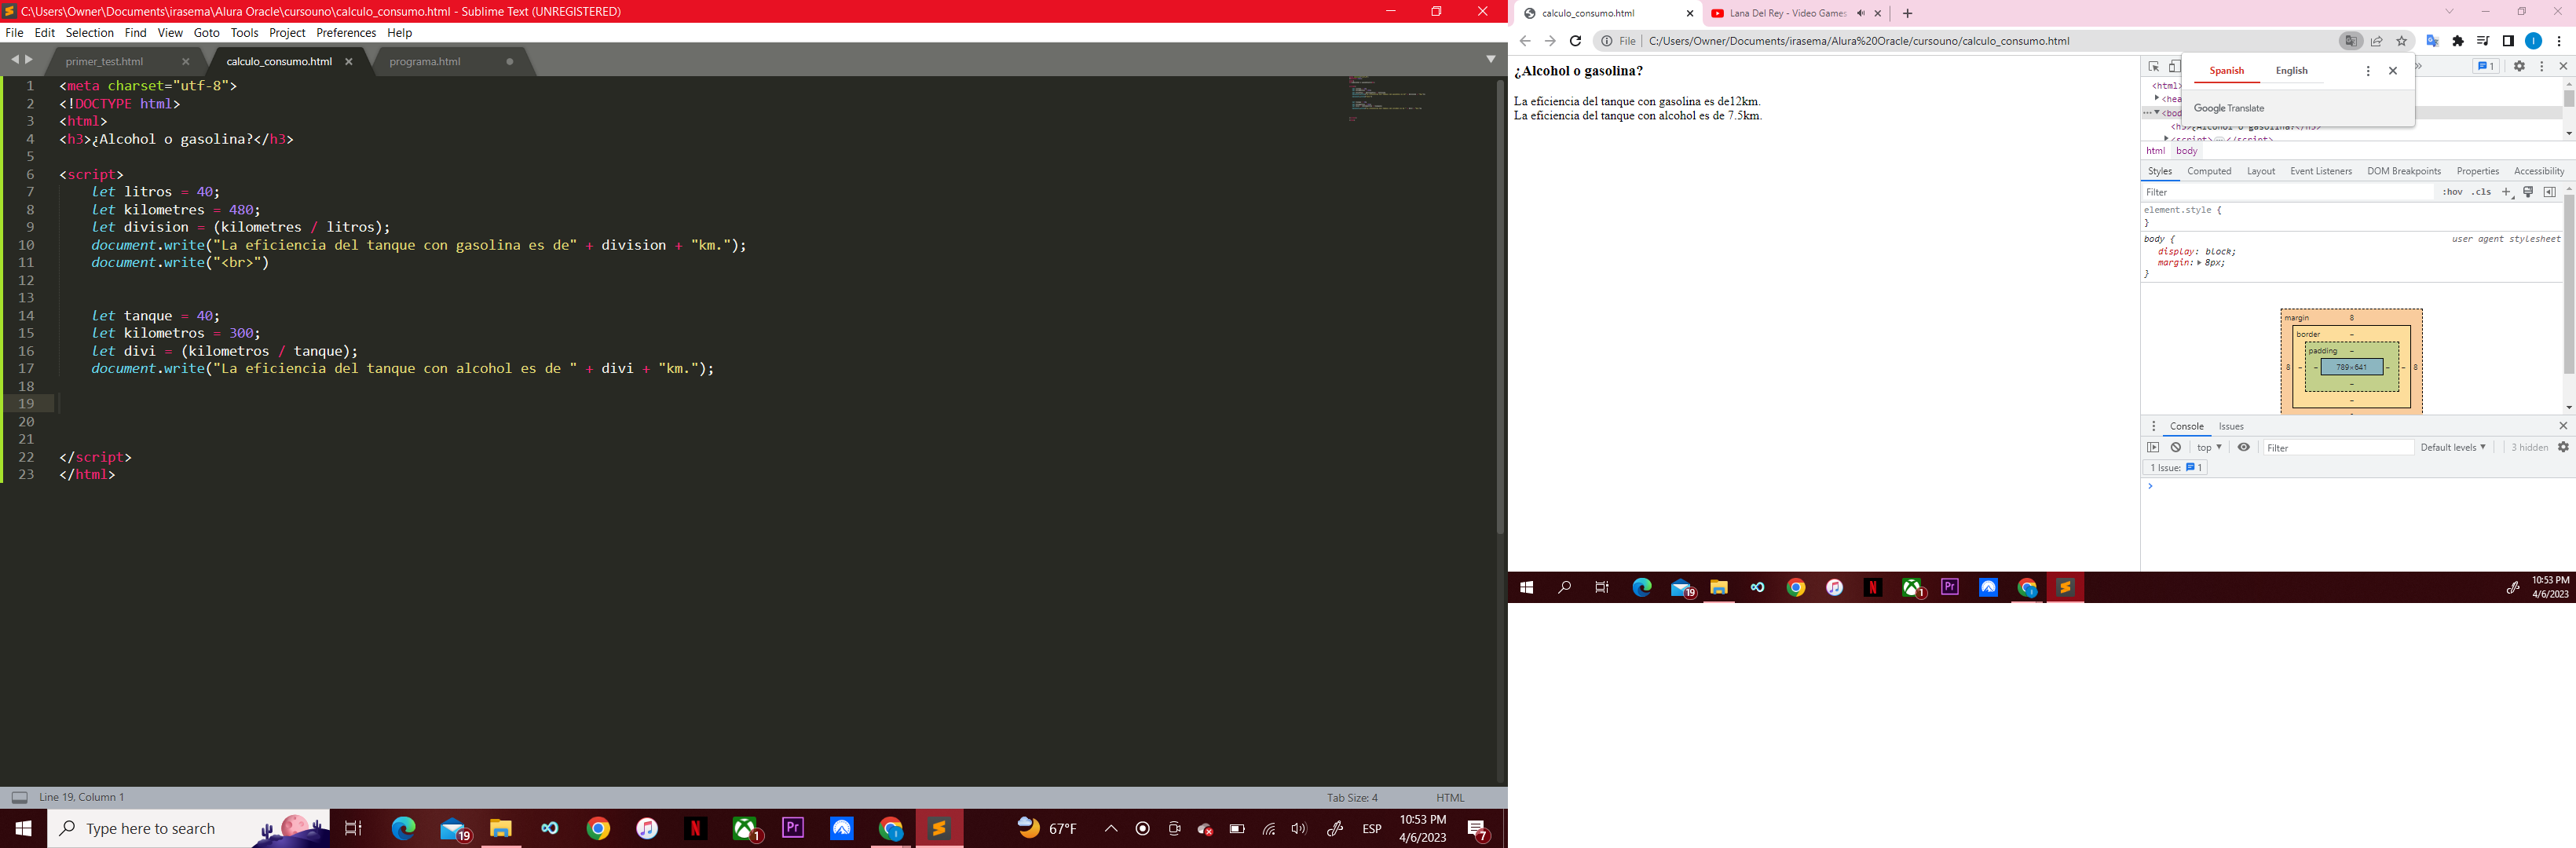The width and height of the screenshot is (2576, 848).
Task: Close the Google Translate popup
Action: [2392, 70]
